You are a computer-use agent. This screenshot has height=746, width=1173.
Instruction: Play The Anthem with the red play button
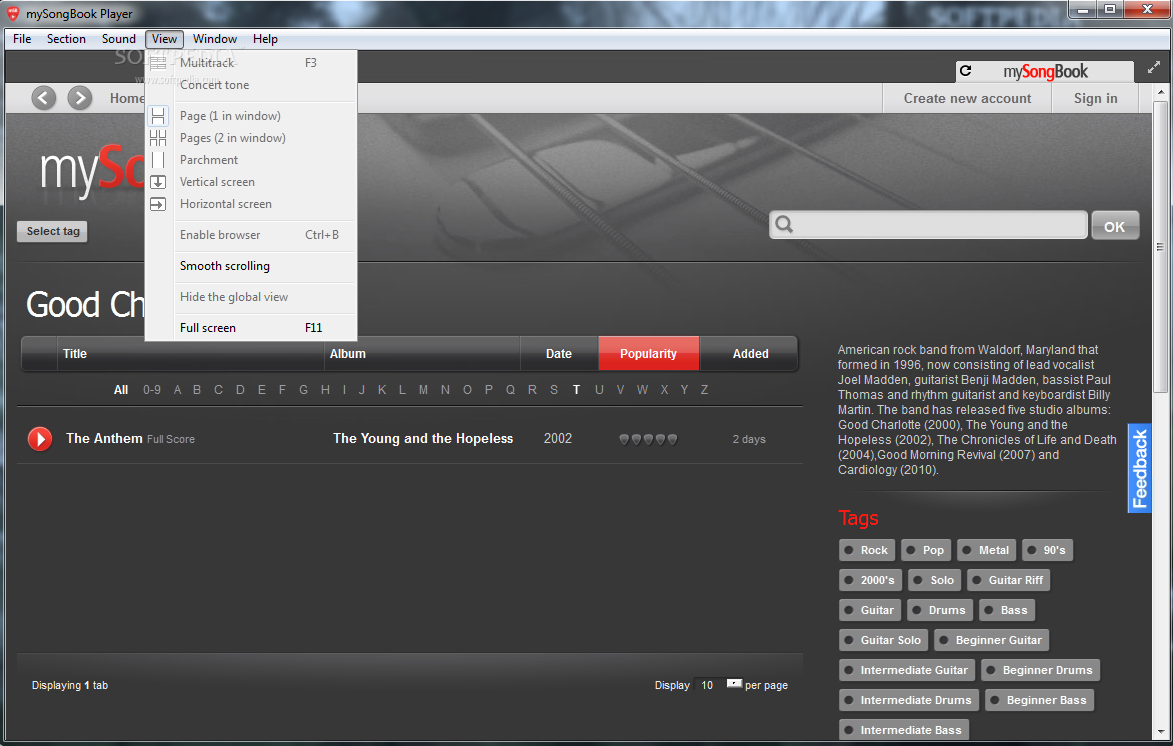tap(40, 438)
